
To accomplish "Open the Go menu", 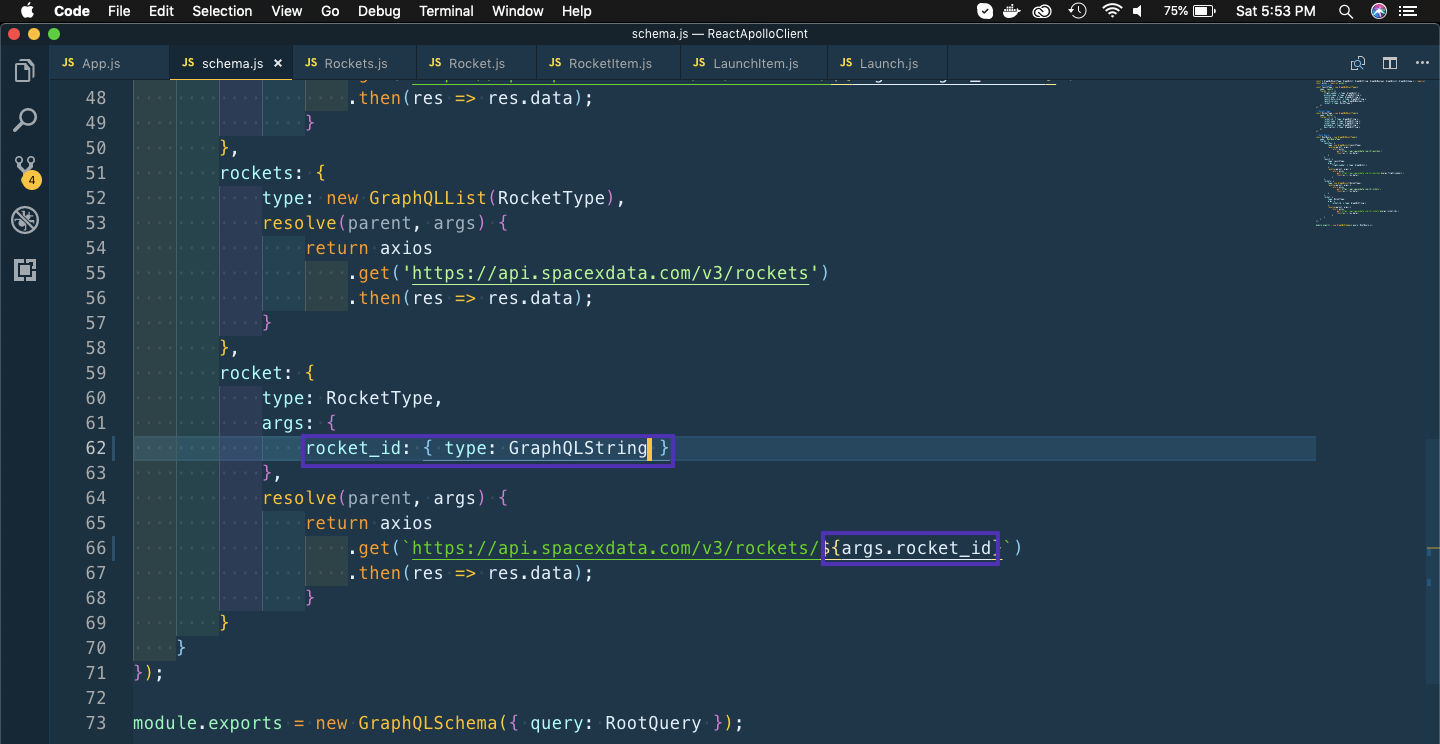I will [x=330, y=11].
